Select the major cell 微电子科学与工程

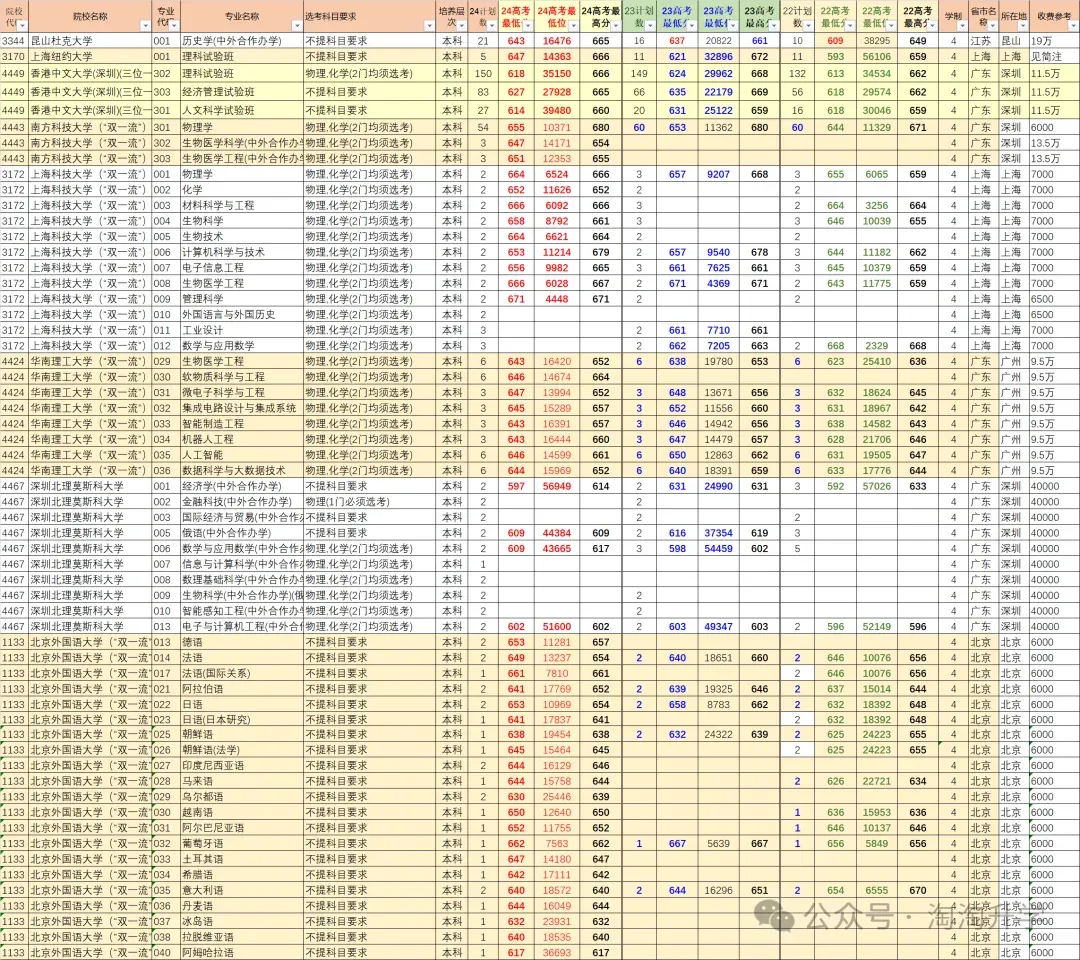(x=242, y=393)
